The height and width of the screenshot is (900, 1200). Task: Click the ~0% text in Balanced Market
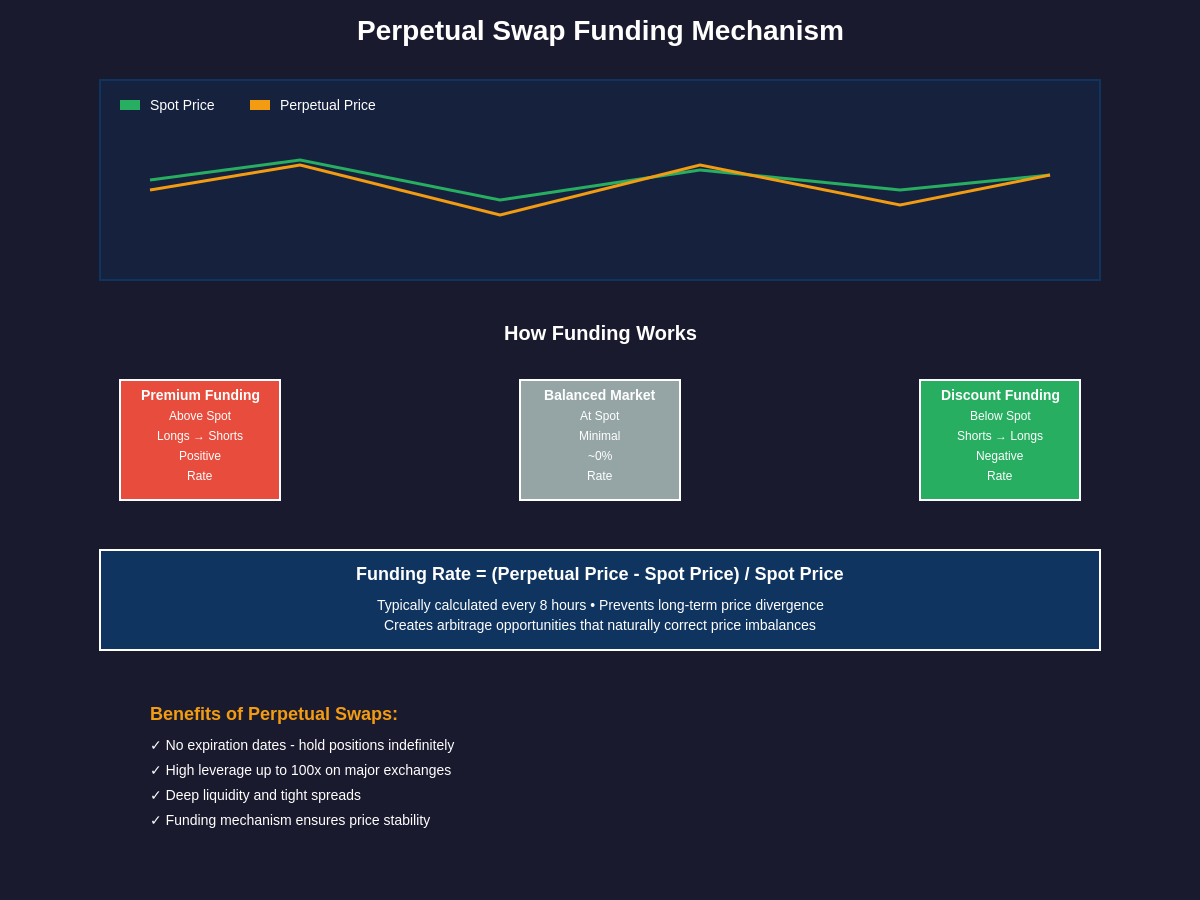tap(600, 456)
